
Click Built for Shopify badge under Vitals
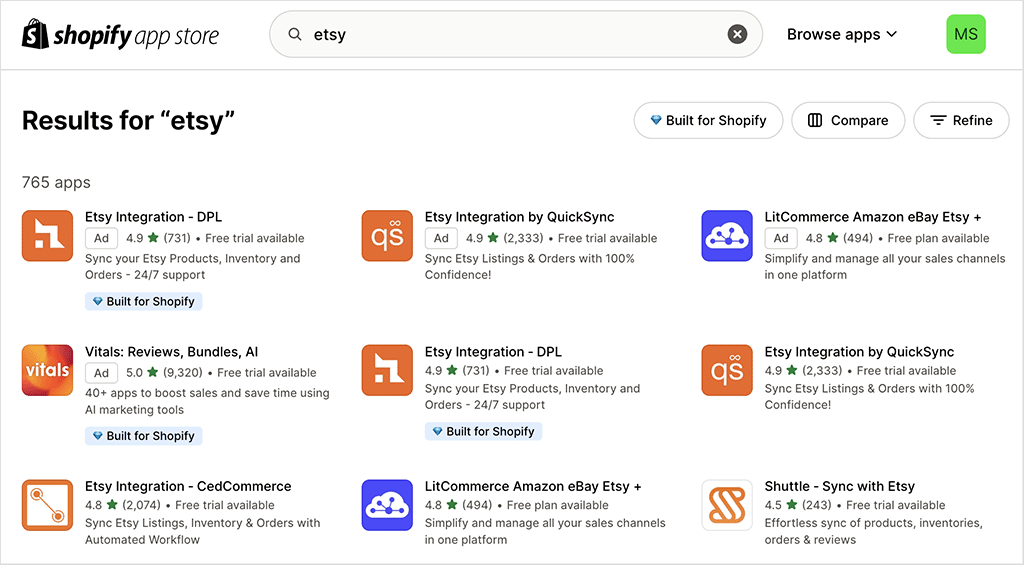coord(144,436)
